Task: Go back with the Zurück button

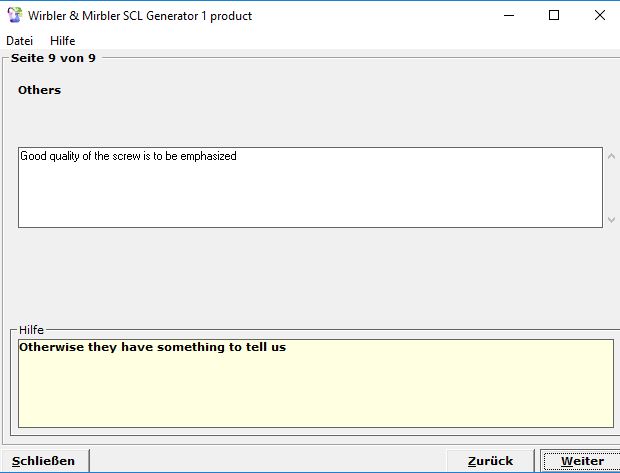Action: (x=490, y=461)
